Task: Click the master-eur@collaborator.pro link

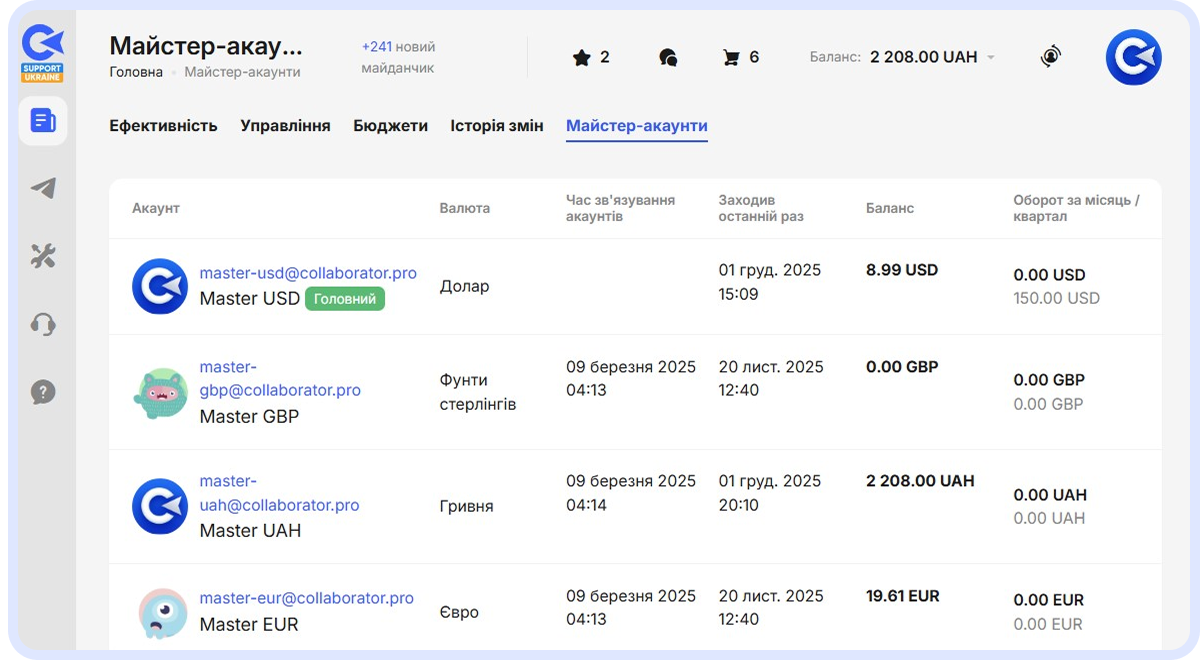Action: tap(306, 598)
